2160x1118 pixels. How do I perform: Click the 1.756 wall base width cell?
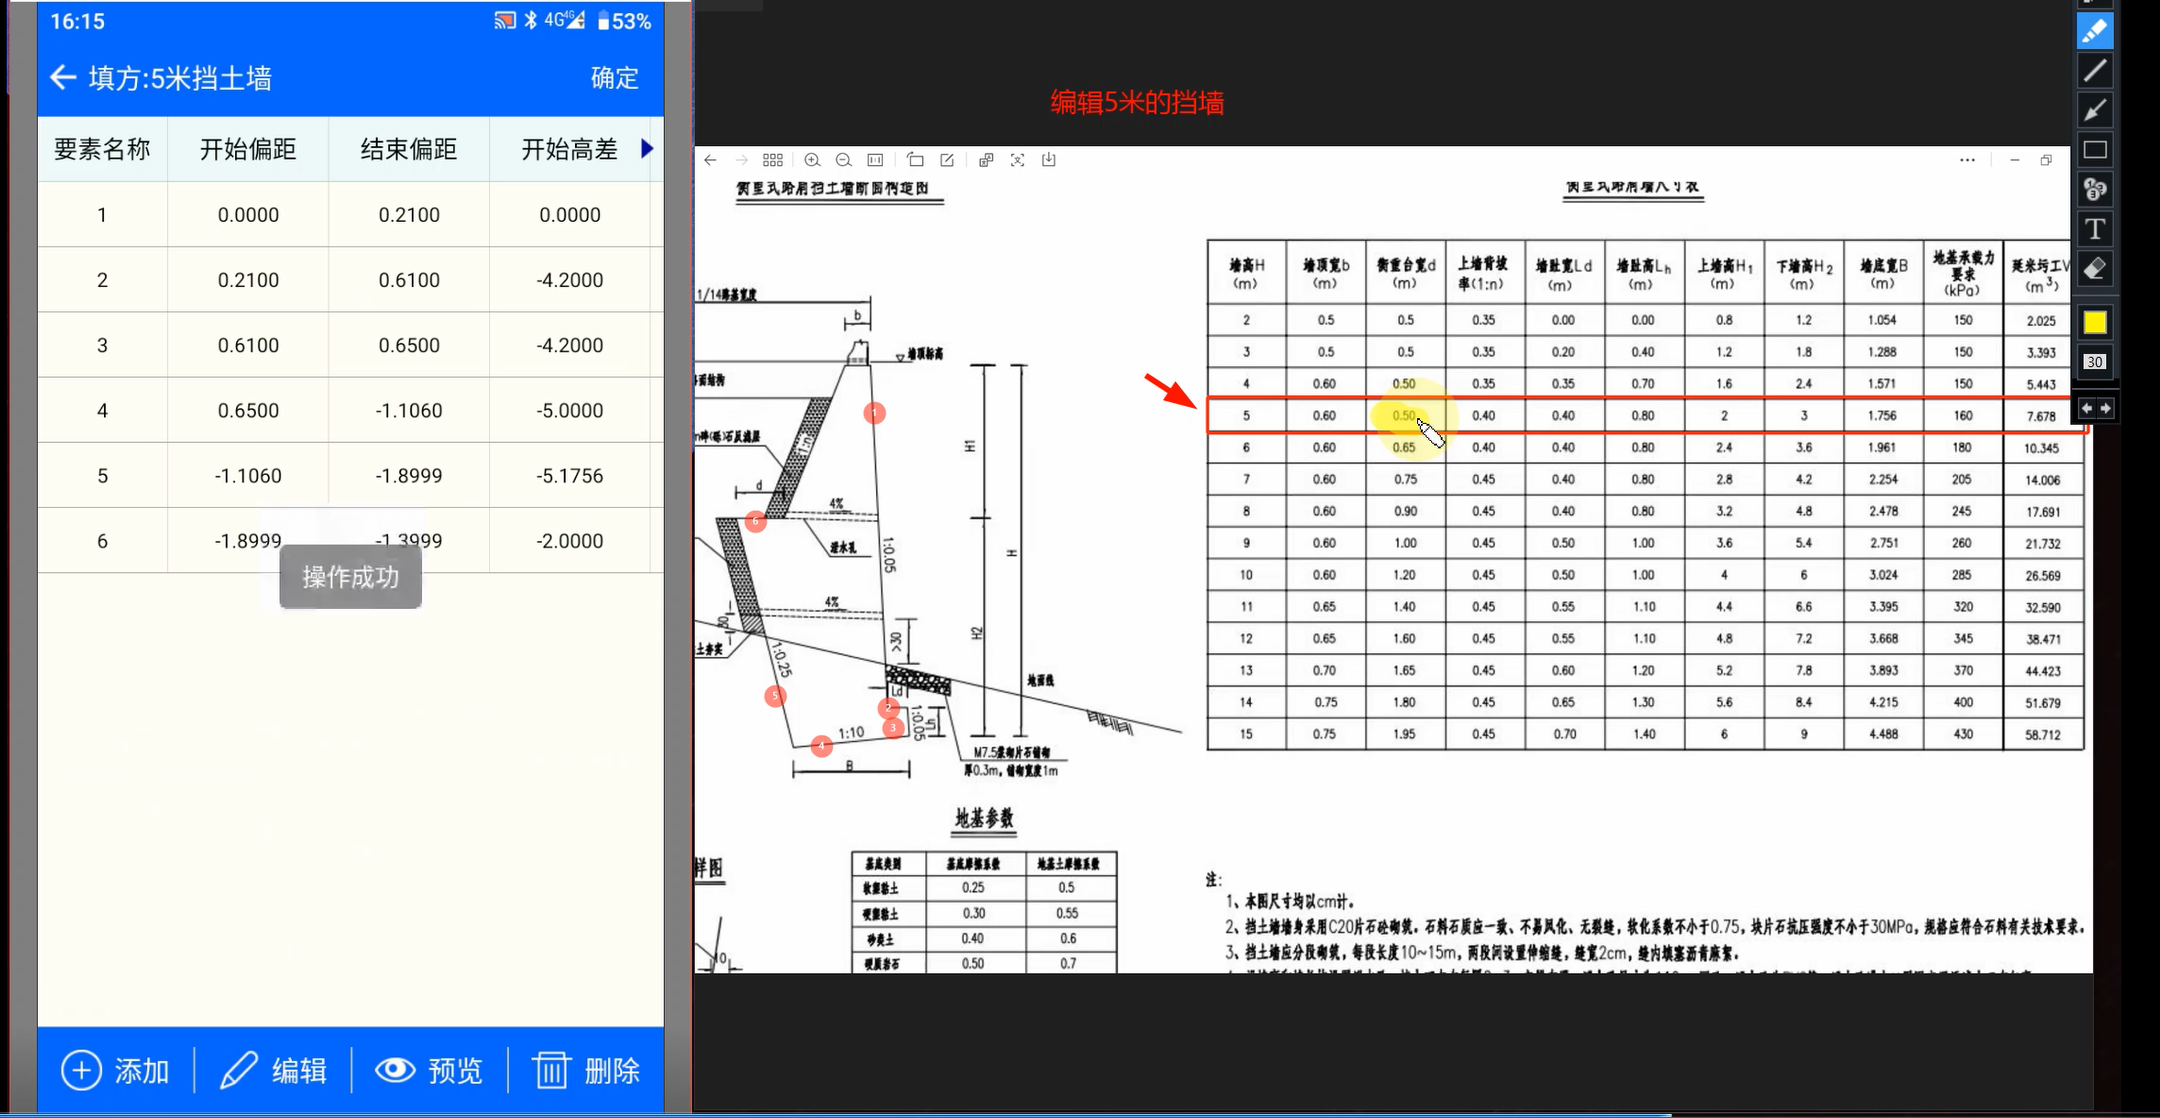1882,416
